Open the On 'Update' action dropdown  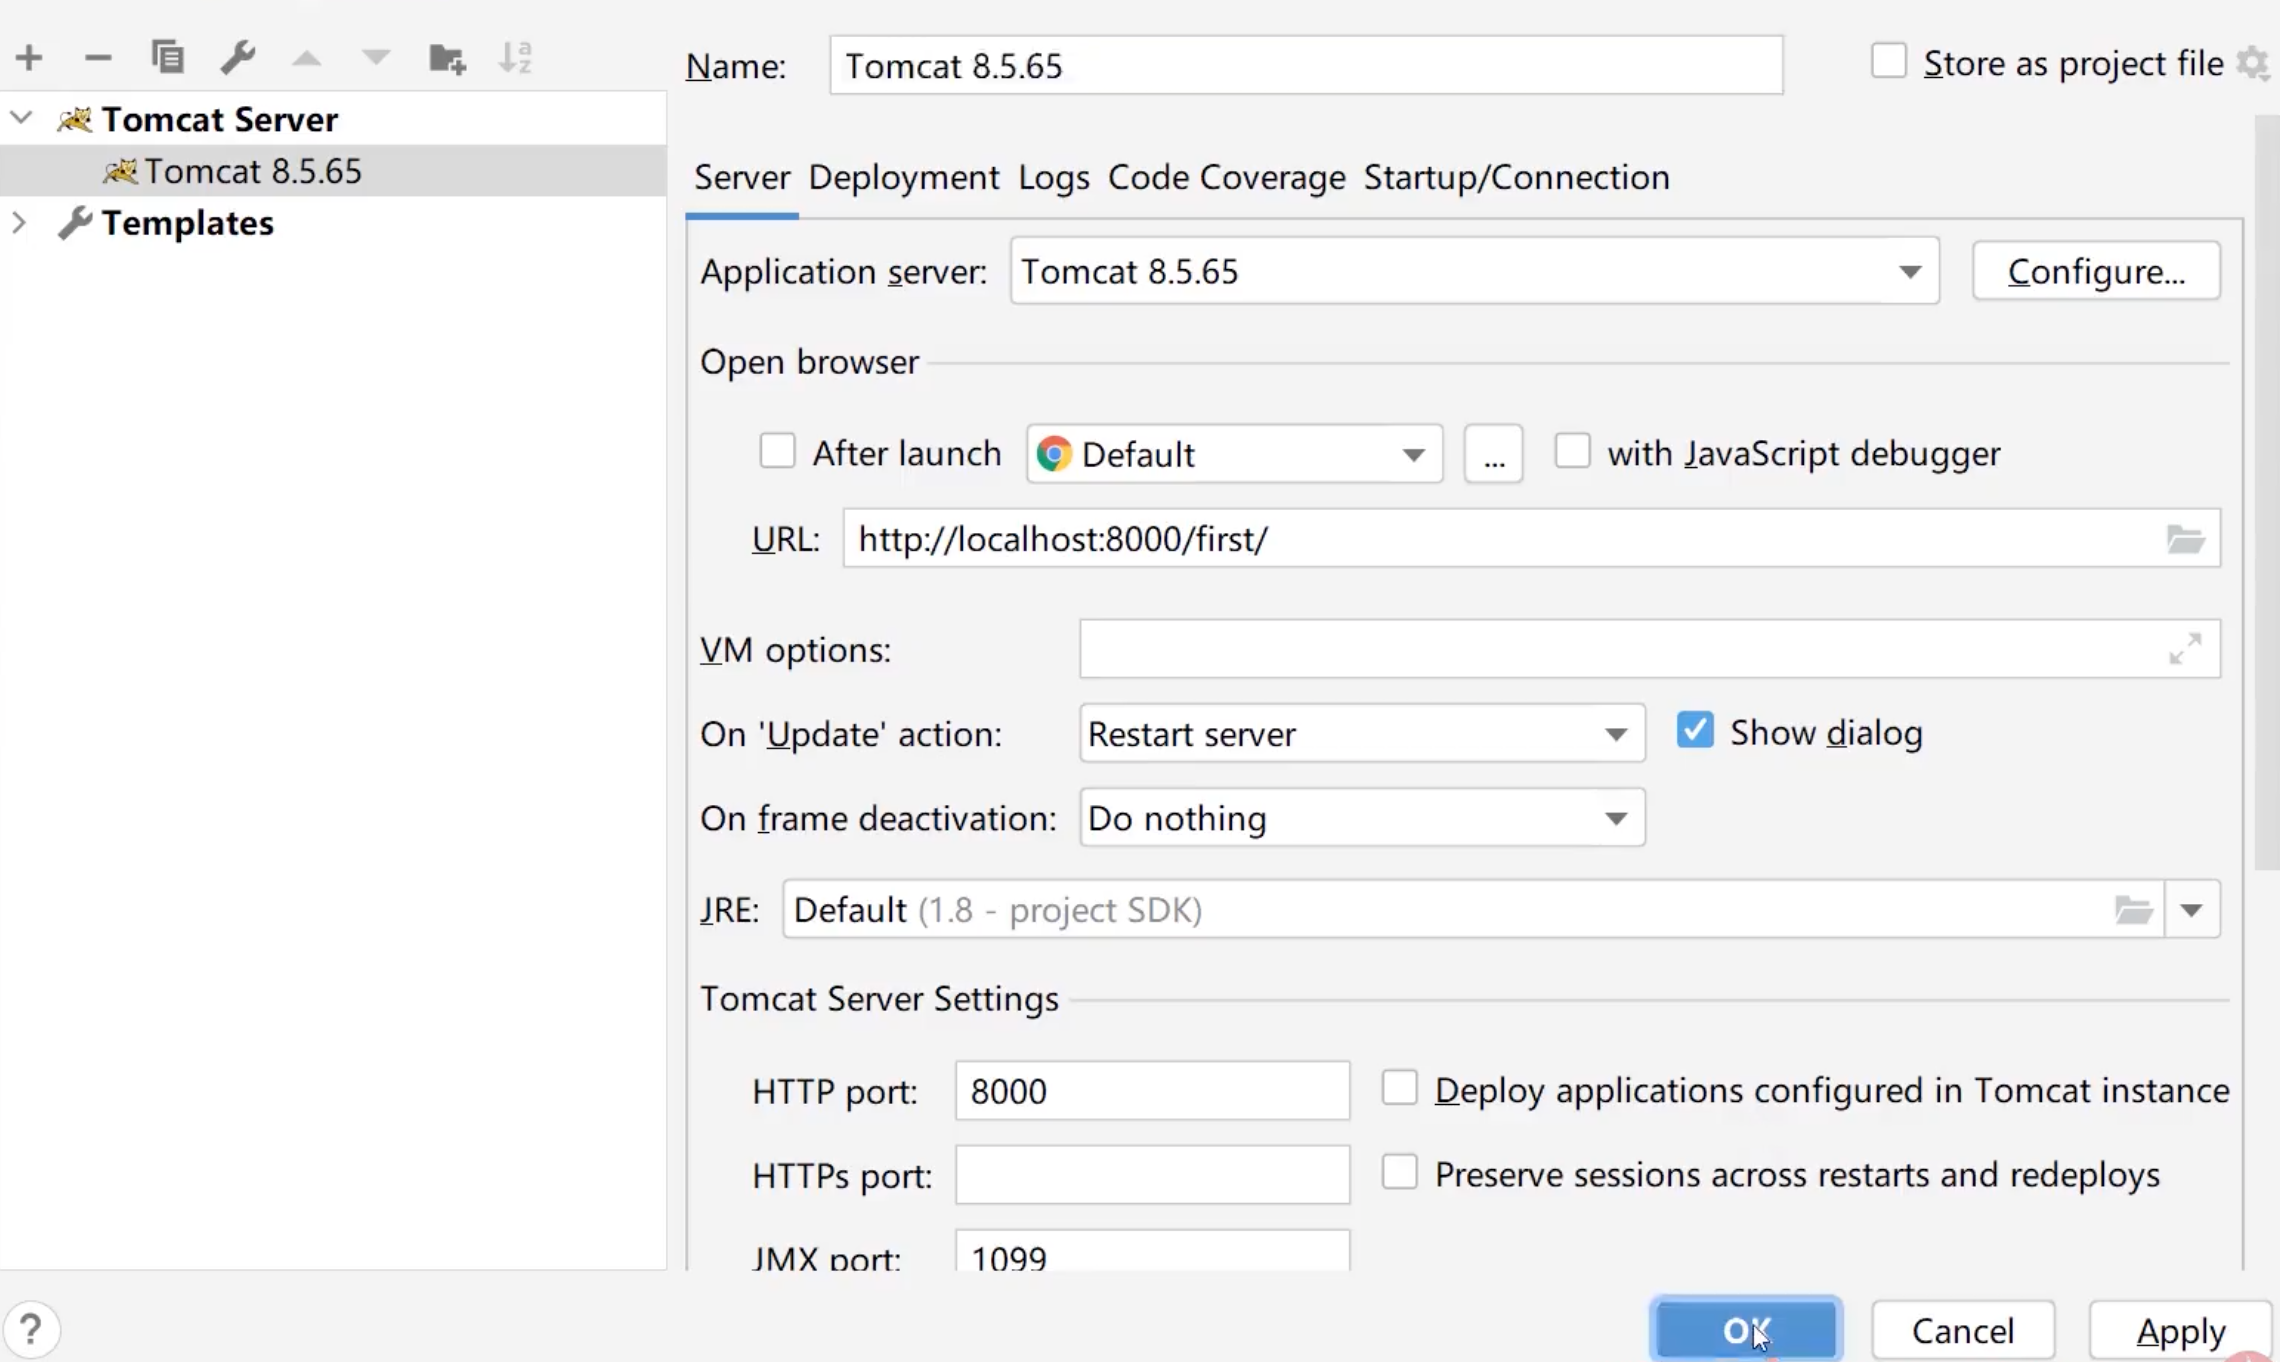pos(1361,734)
